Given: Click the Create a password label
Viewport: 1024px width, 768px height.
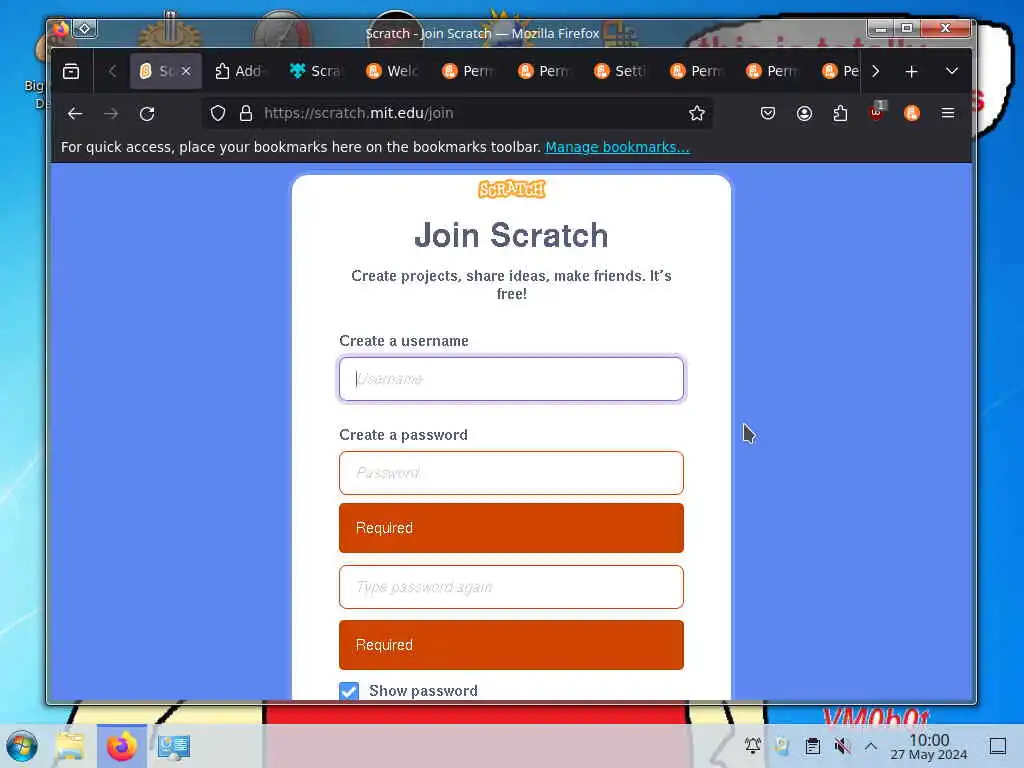Looking at the screenshot, I should click(x=404, y=435).
